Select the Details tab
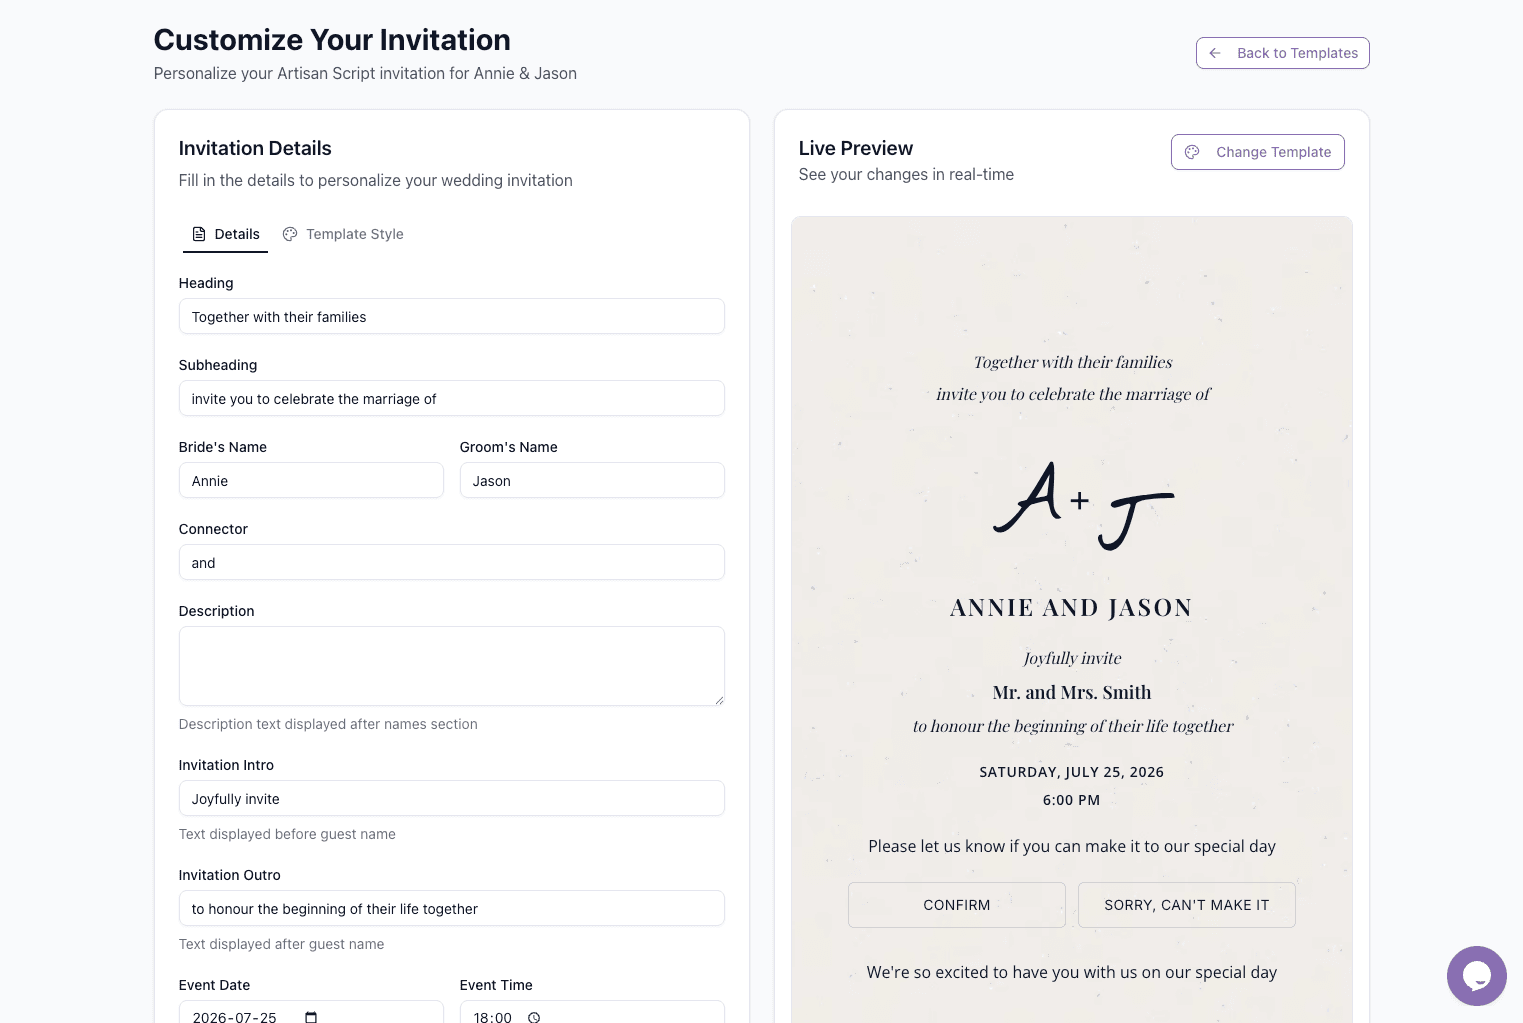The height and width of the screenshot is (1023, 1523). 237,234
